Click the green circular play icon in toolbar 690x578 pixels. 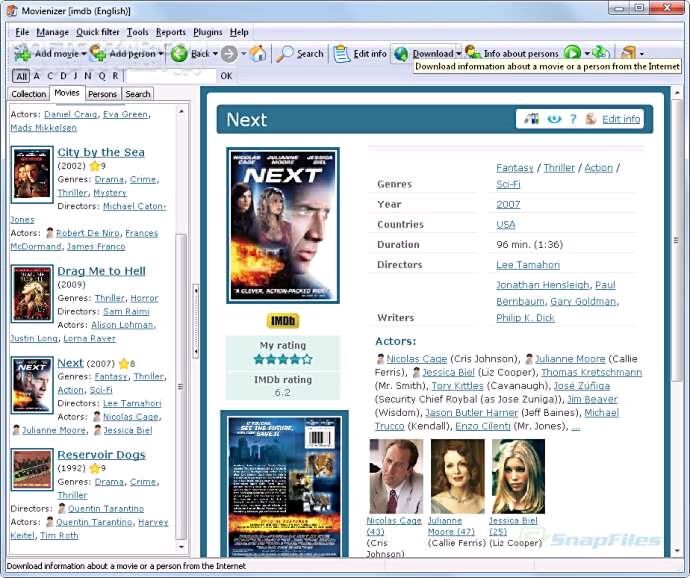pyautogui.click(x=572, y=53)
